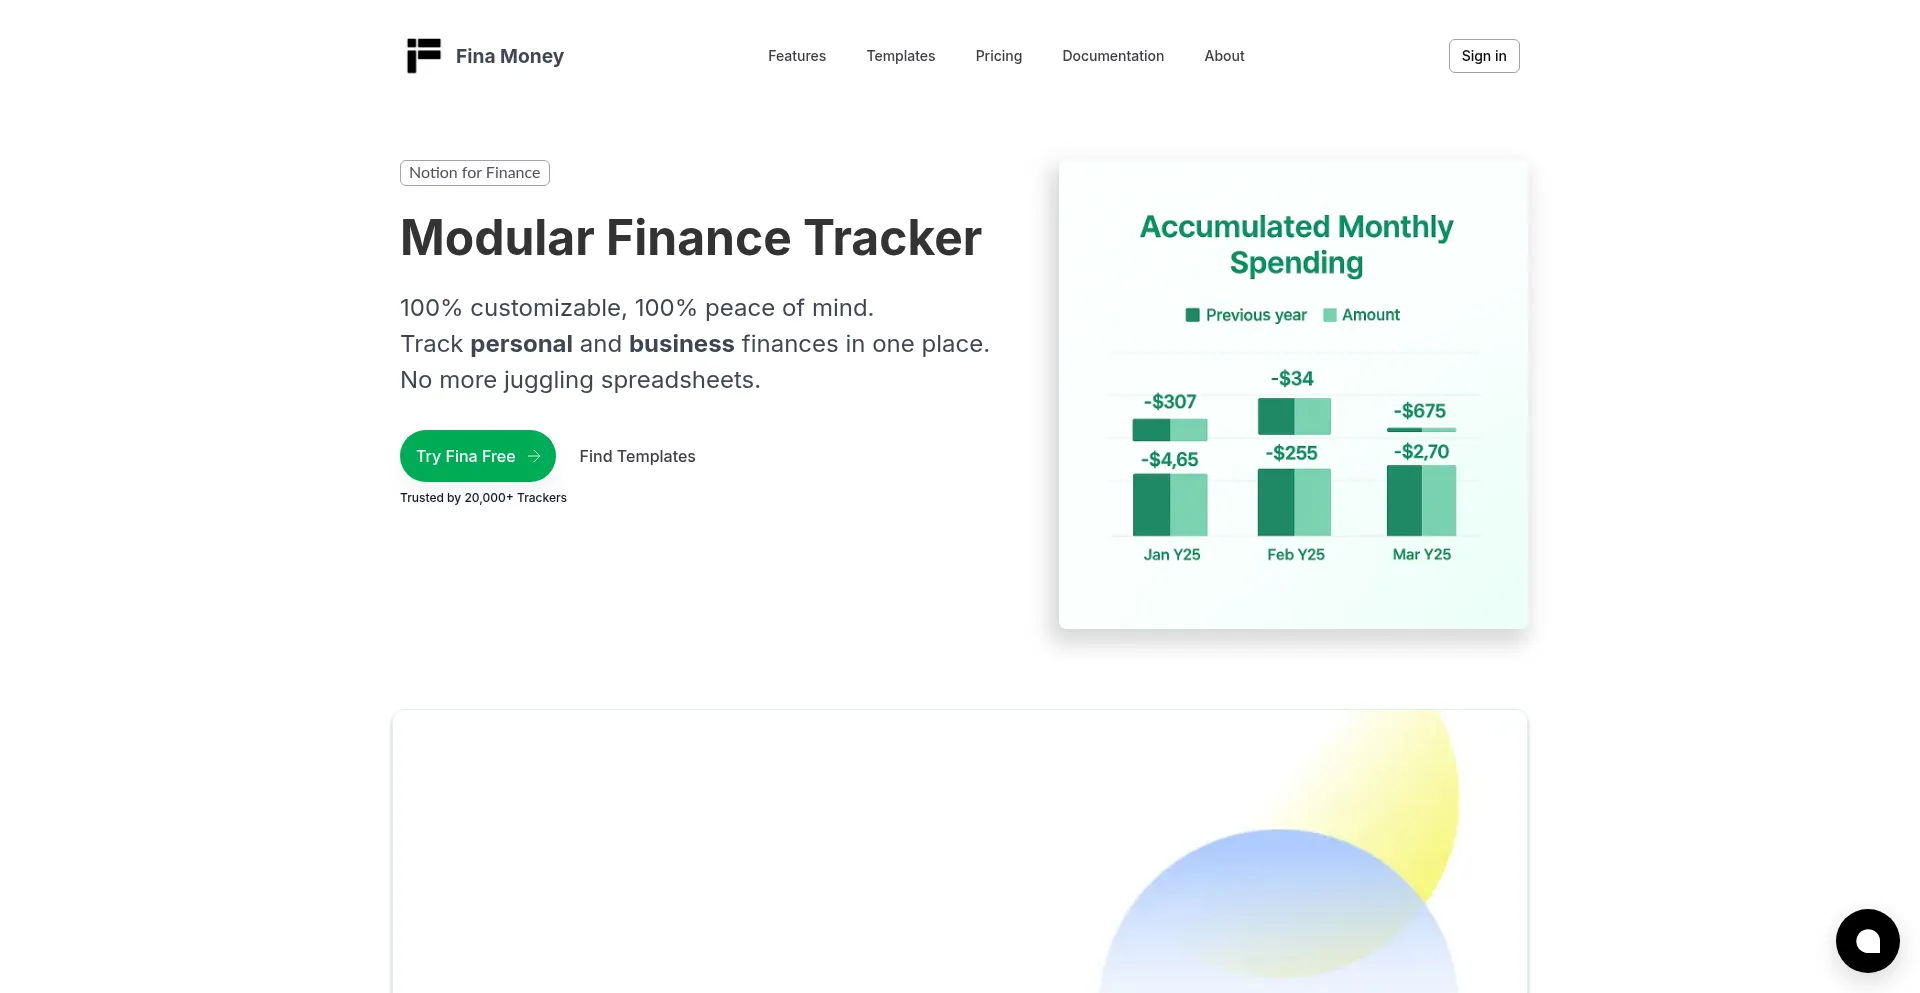This screenshot has width=1920, height=993.
Task: Click the Accumulated Monthly Spending chart title
Action: pyautogui.click(x=1296, y=244)
